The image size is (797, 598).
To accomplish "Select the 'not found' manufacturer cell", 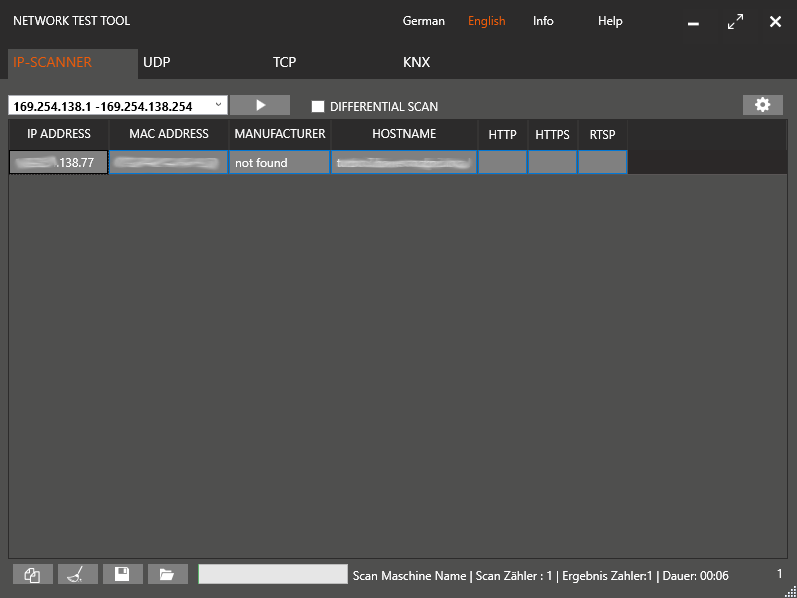I will (x=279, y=162).
